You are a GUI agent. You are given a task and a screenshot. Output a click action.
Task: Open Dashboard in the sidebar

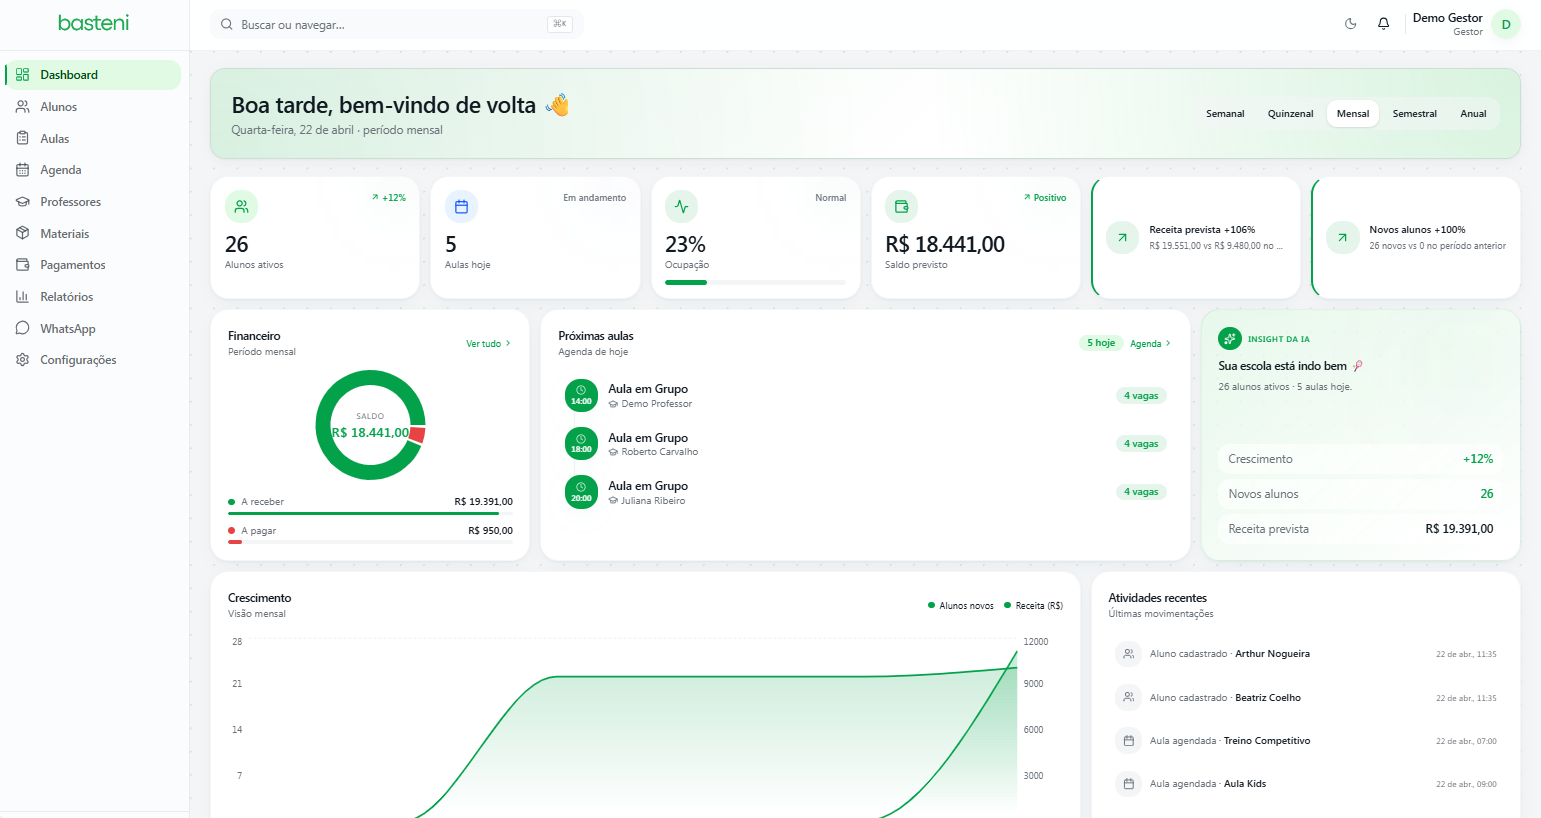coord(93,75)
